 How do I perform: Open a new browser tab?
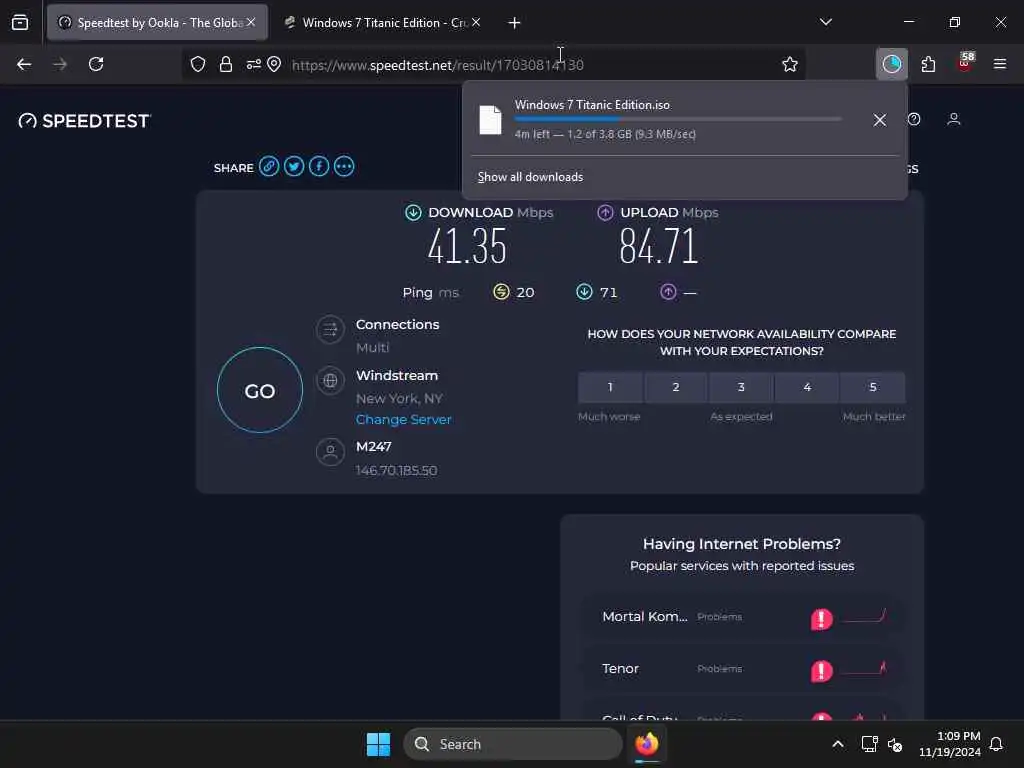click(515, 23)
